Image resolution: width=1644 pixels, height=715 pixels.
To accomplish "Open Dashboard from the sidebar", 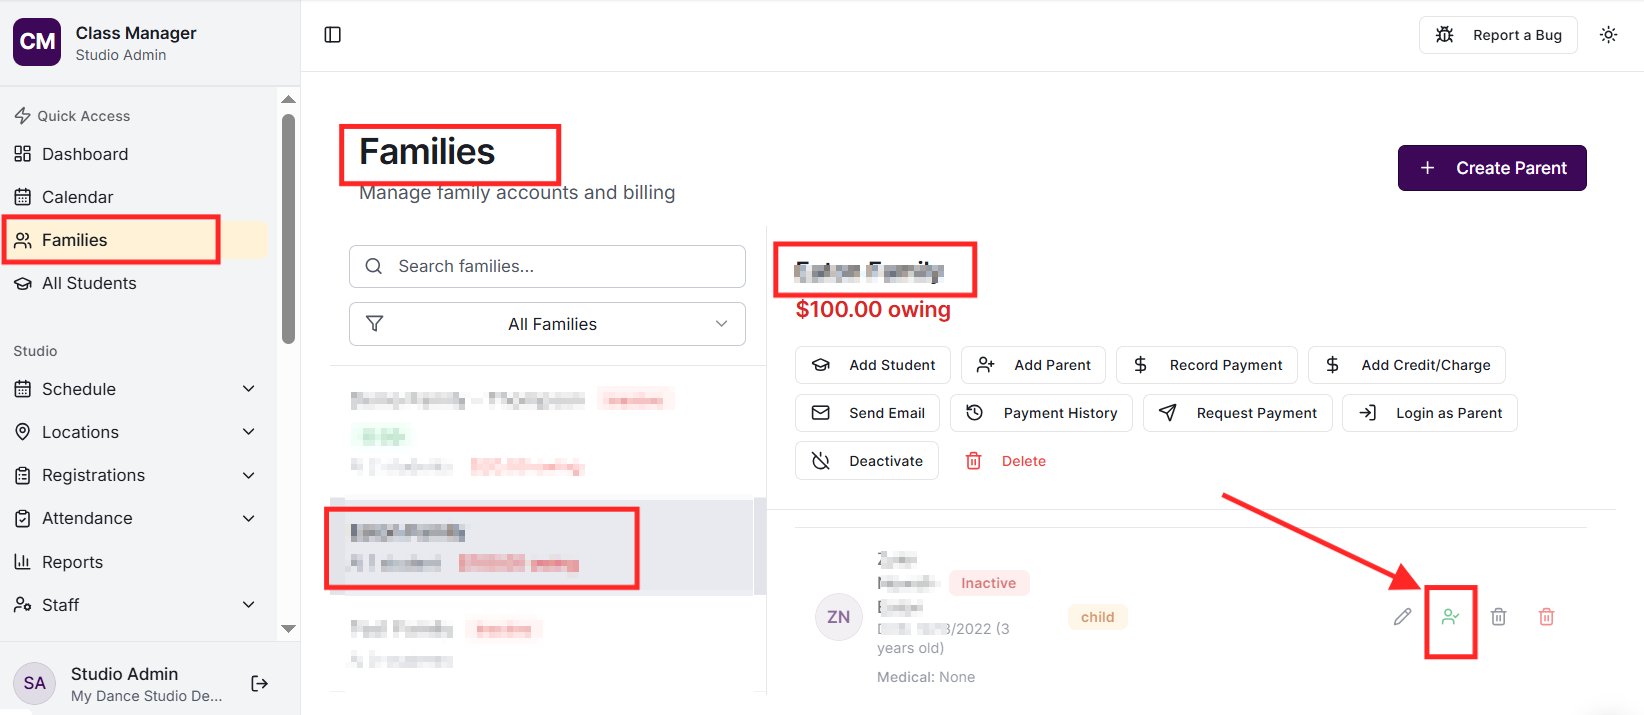I will pyautogui.click(x=85, y=154).
